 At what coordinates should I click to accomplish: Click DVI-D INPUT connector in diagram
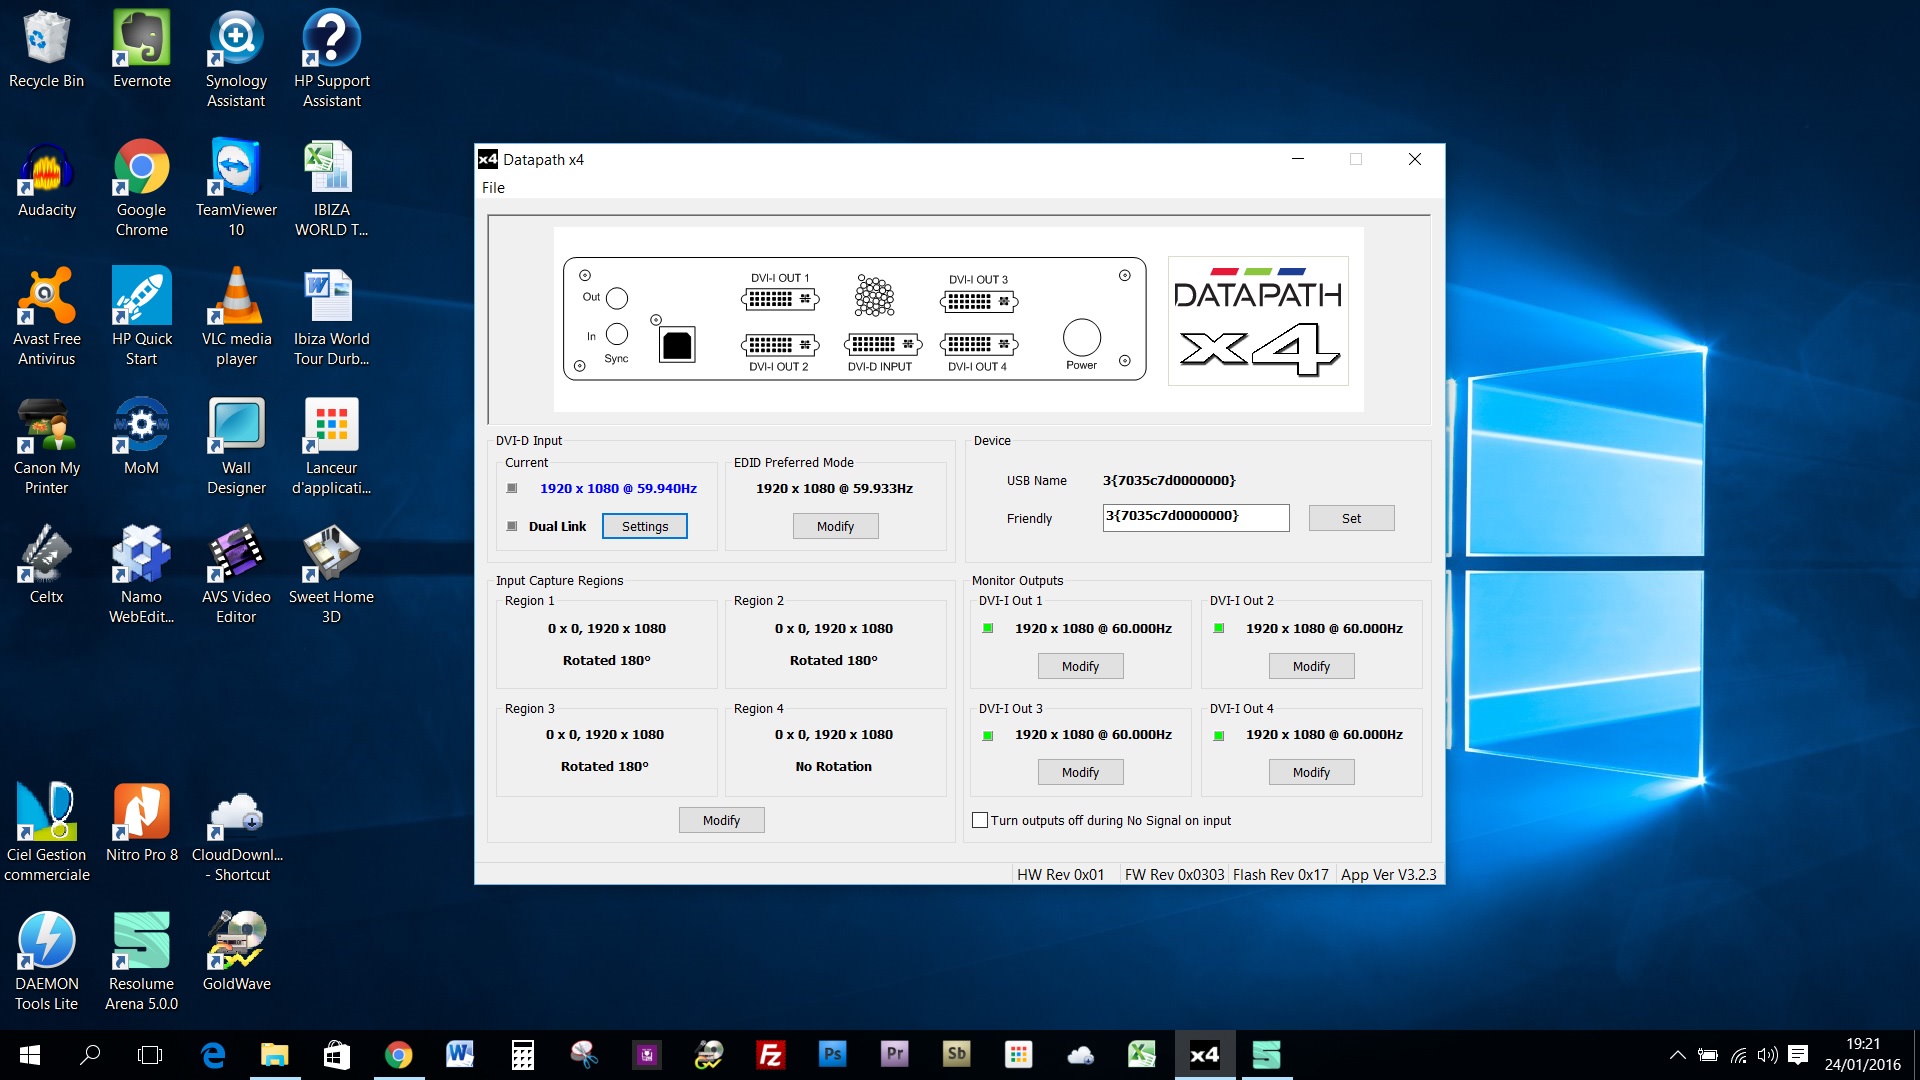[x=881, y=344]
